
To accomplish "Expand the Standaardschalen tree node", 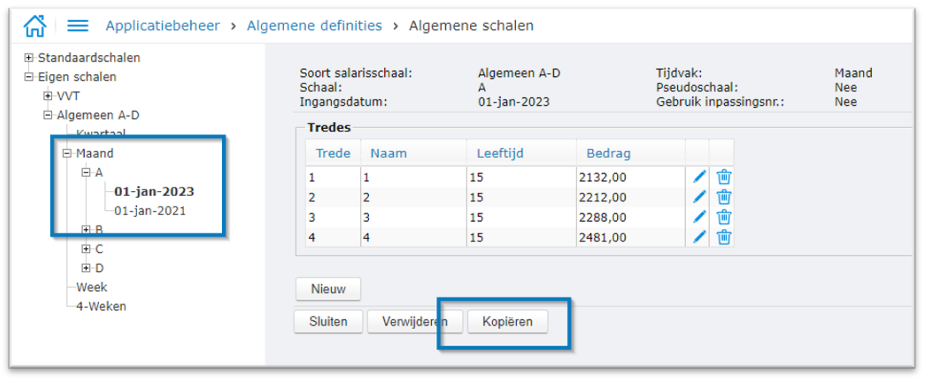I will pos(28,58).
